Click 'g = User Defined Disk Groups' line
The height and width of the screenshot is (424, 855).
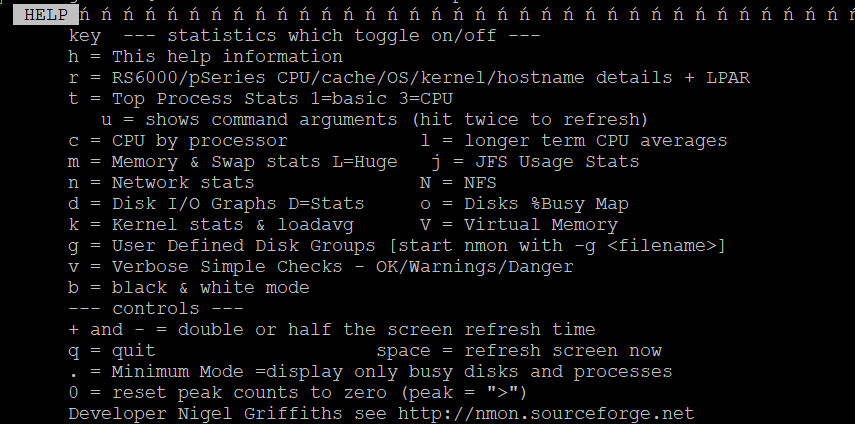pyautogui.click(x=397, y=246)
